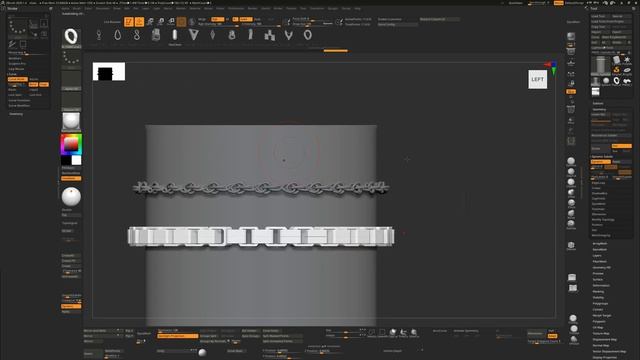Pick the diamond-shaped link brush

[x=213, y=35]
